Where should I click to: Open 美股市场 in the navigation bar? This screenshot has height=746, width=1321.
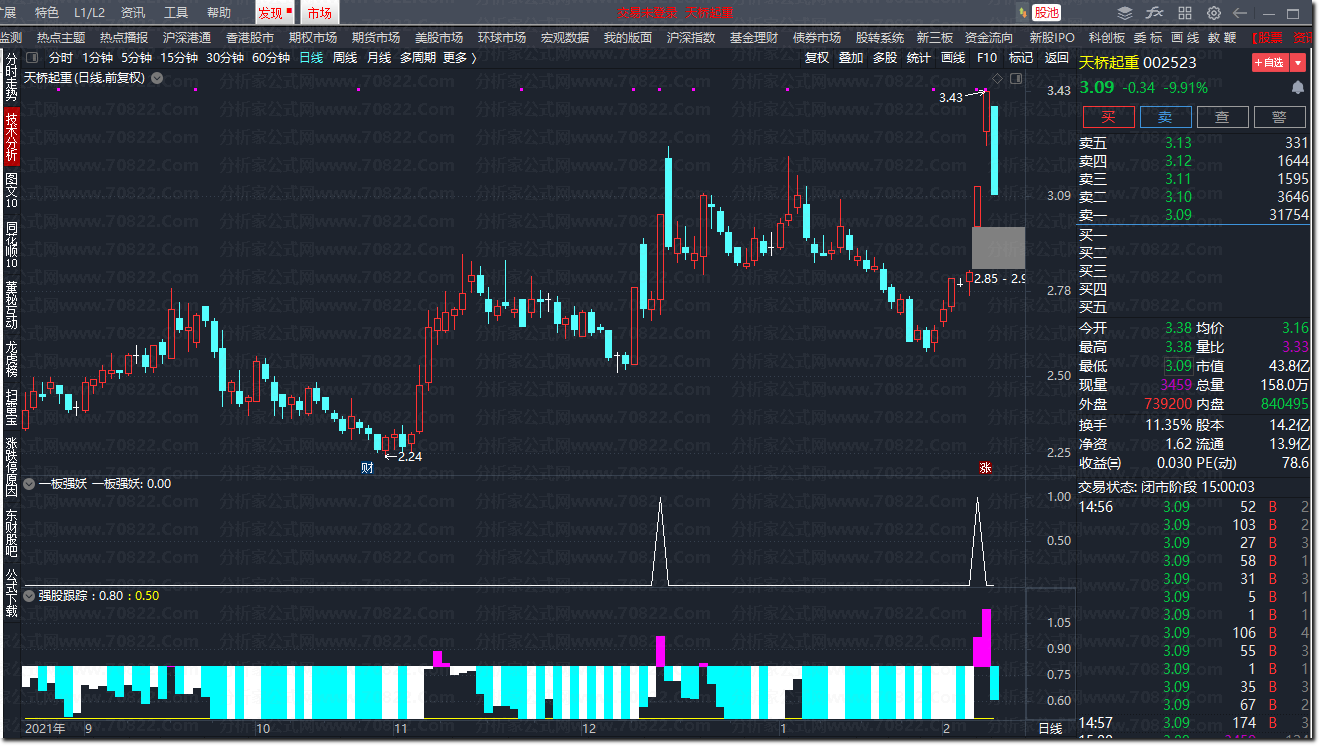(x=439, y=38)
